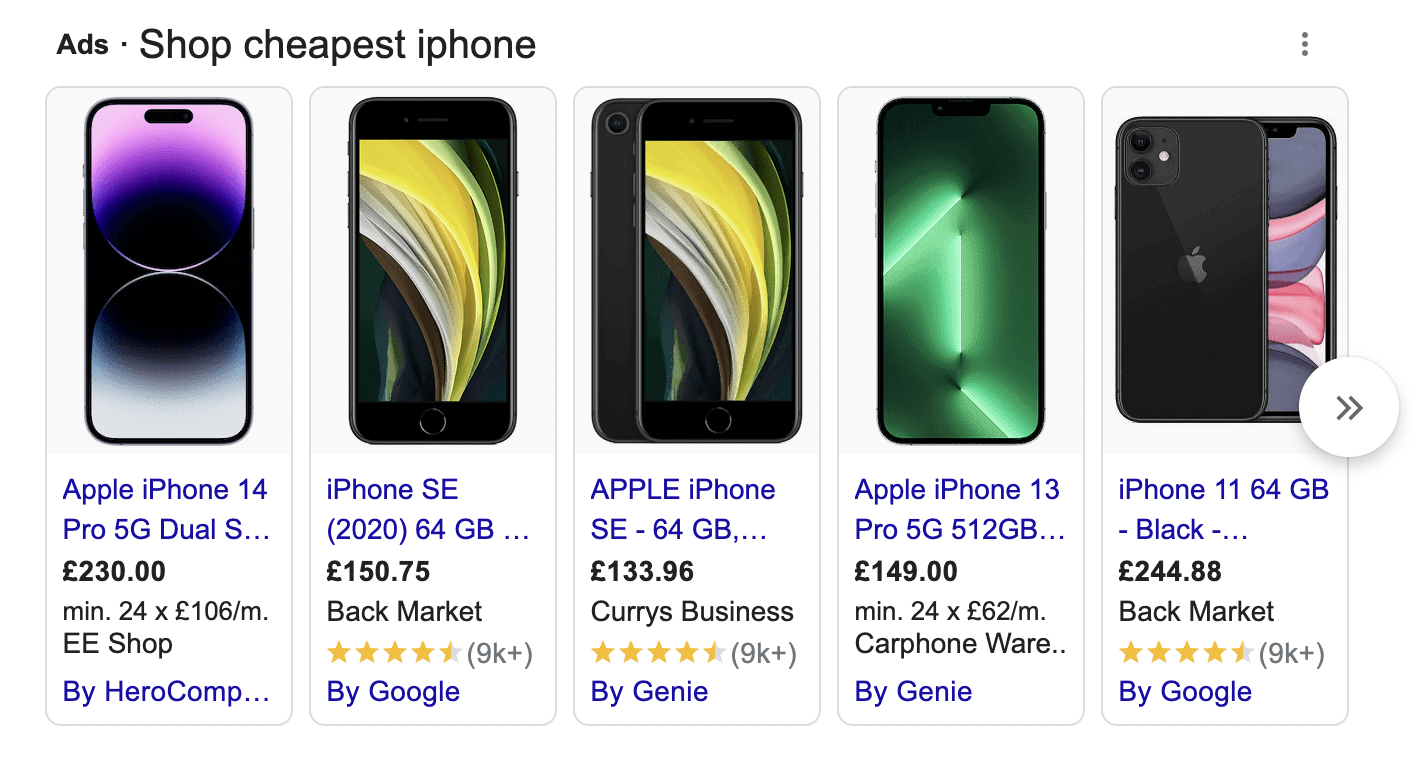
Task: Click By Google under the iPhone SE (2020)
Action: click(393, 692)
